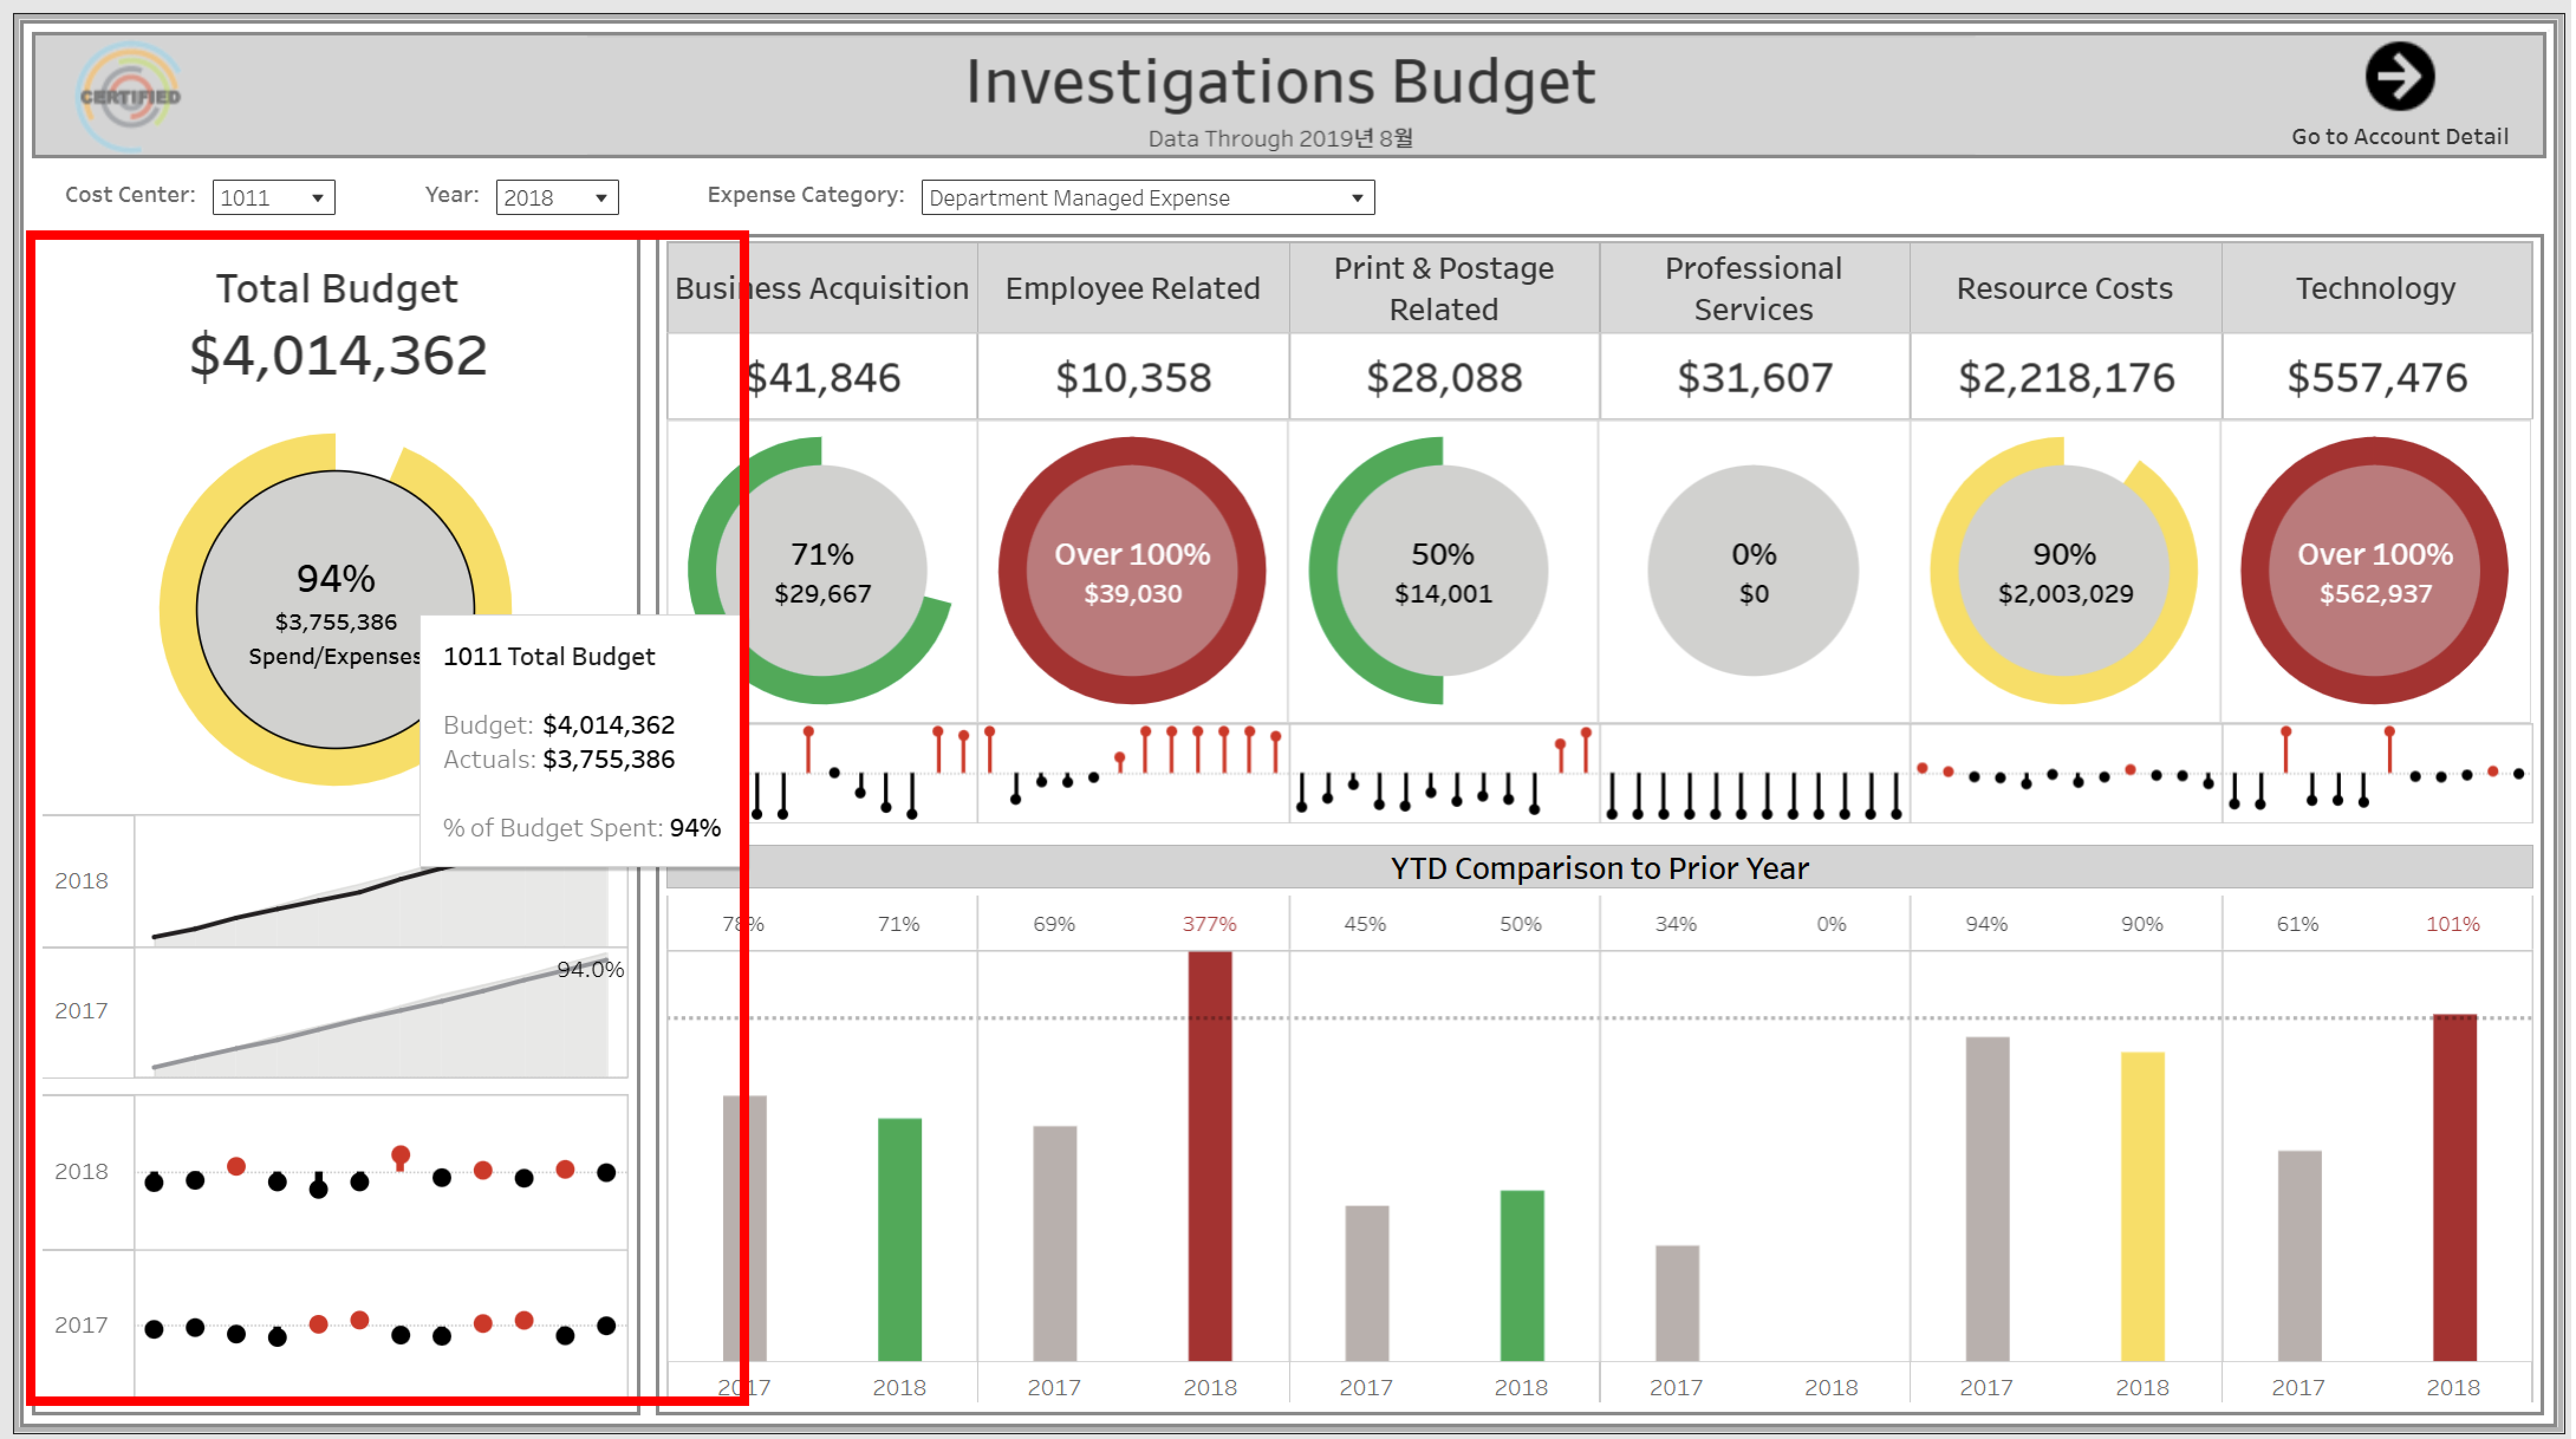
Task: Click the Employee Related red donut chart
Action: click(x=1132, y=571)
